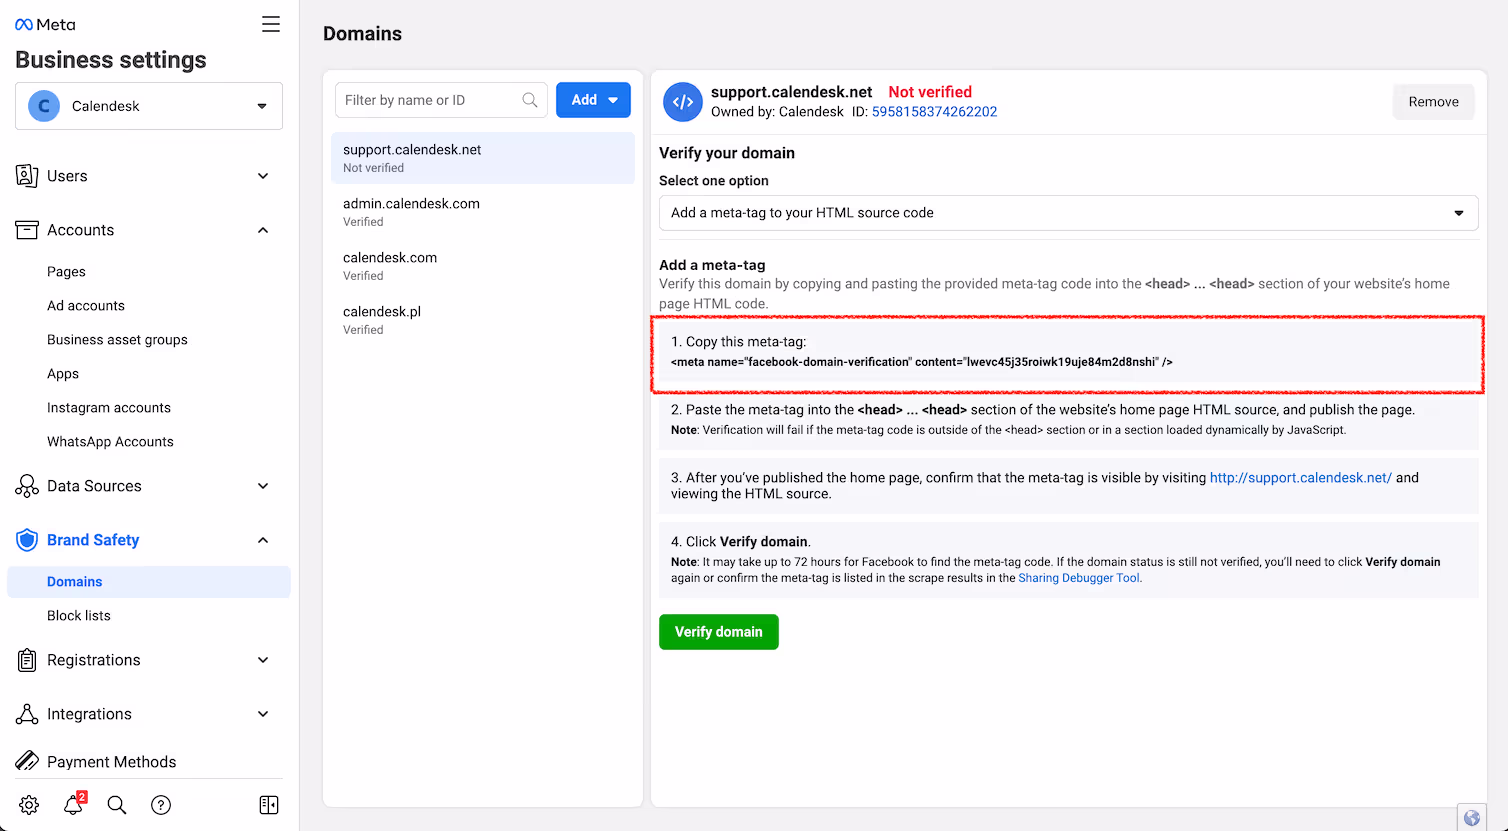Click the settings gear icon
The width and height of the screenshot is (1508, 831).
point(28,804)
